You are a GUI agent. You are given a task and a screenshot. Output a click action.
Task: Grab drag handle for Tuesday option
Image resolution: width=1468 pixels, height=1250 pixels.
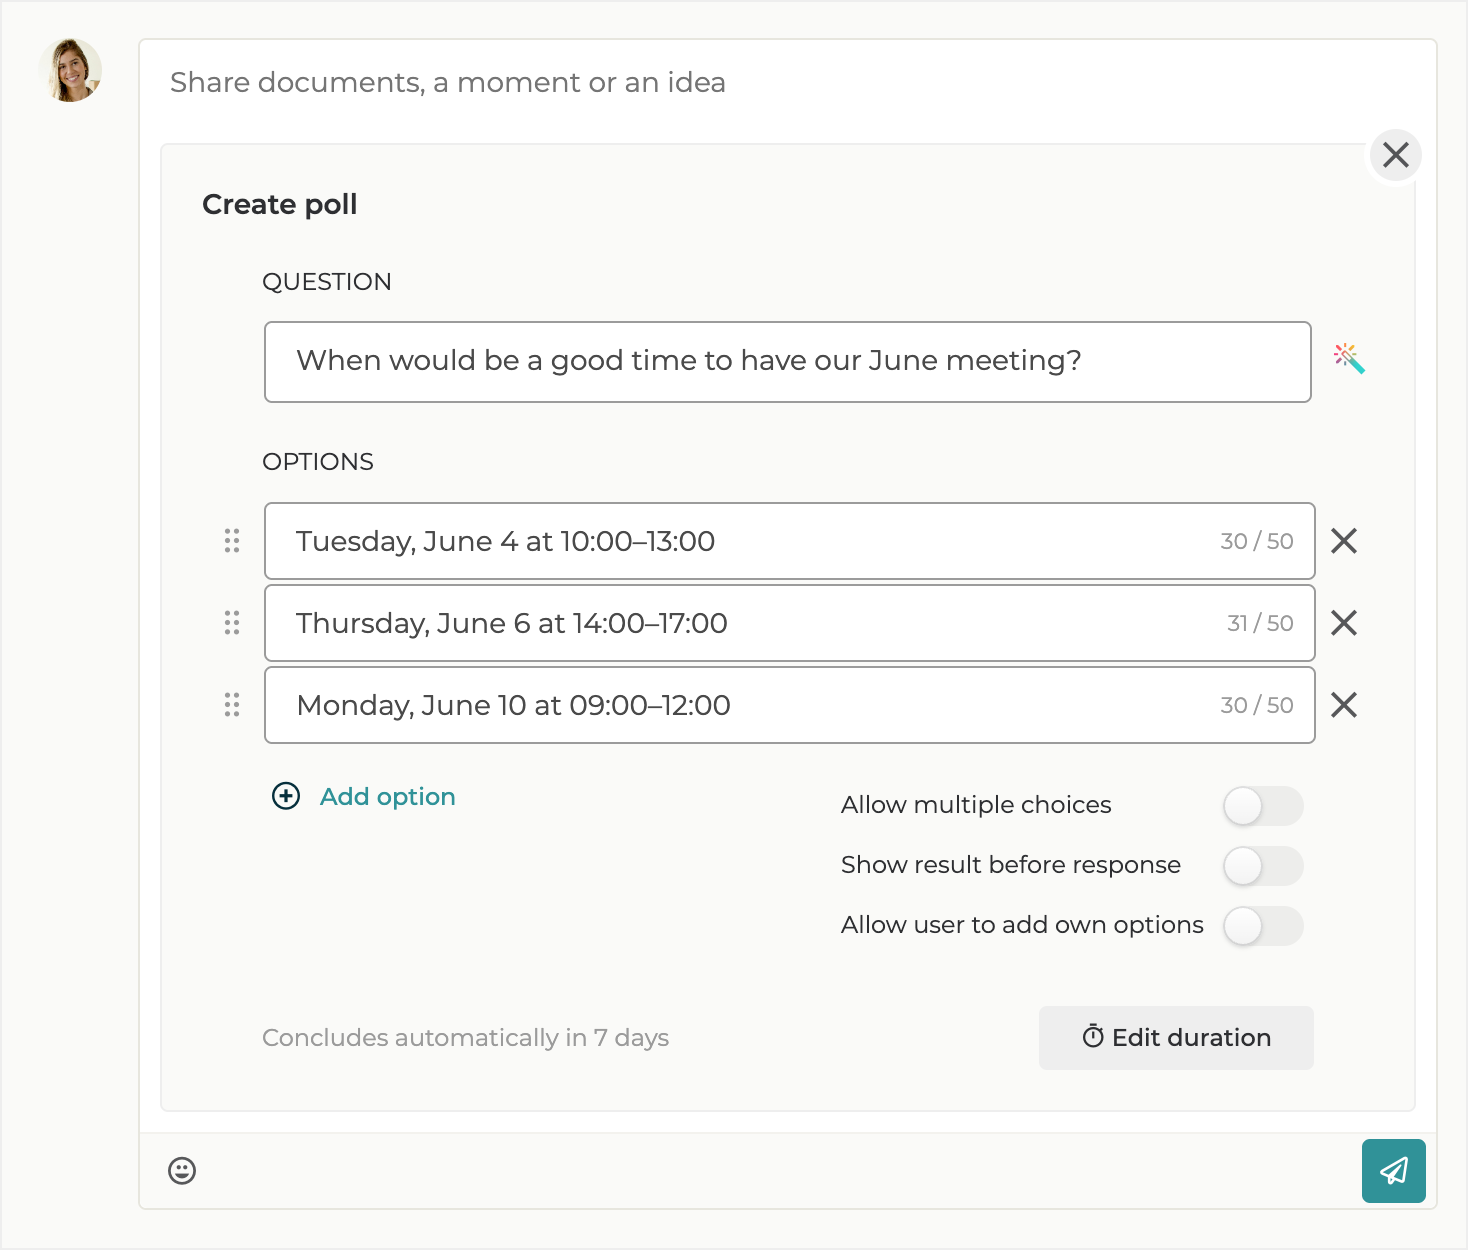(232, 541)
